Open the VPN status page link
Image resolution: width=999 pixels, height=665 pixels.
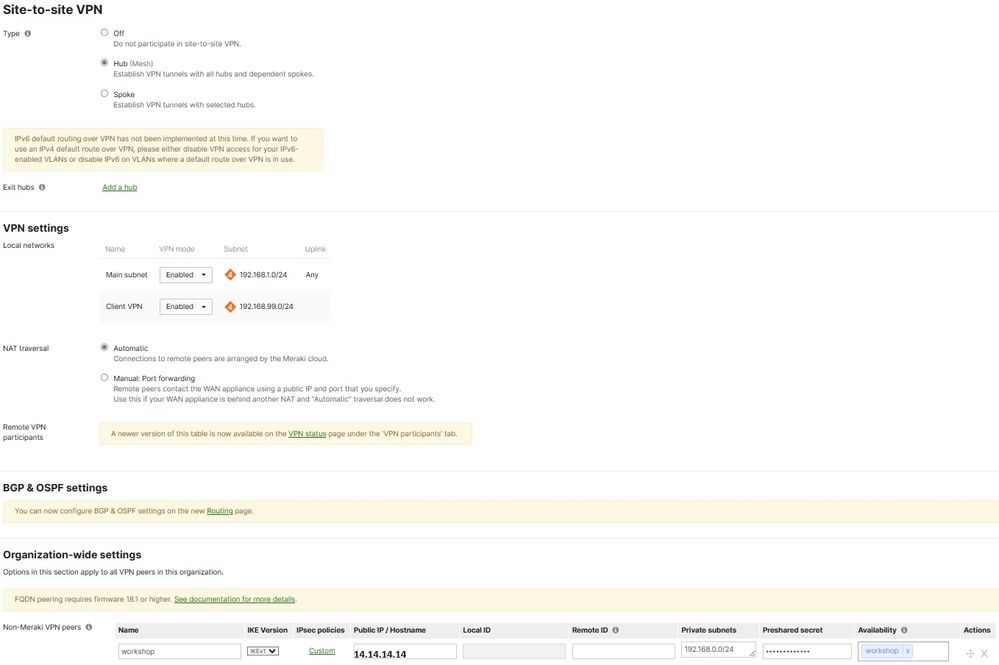(x=307, y=433)
